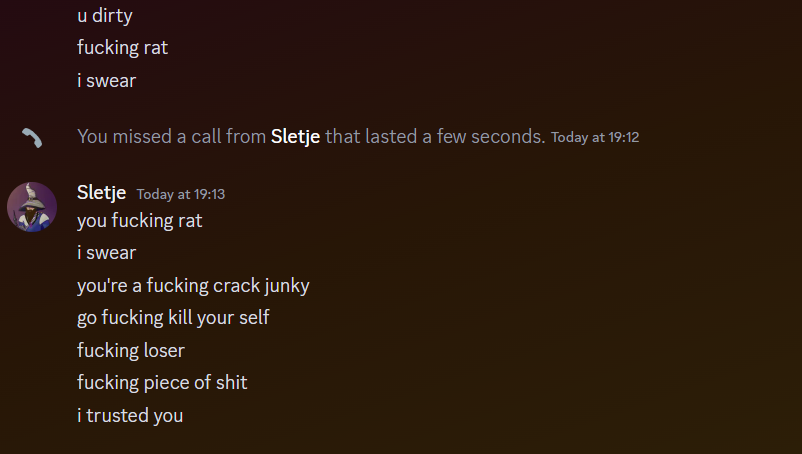This screenshot has height=454, width=802.
Task: Click the message line starting with "go"
Action: [173, 318]
